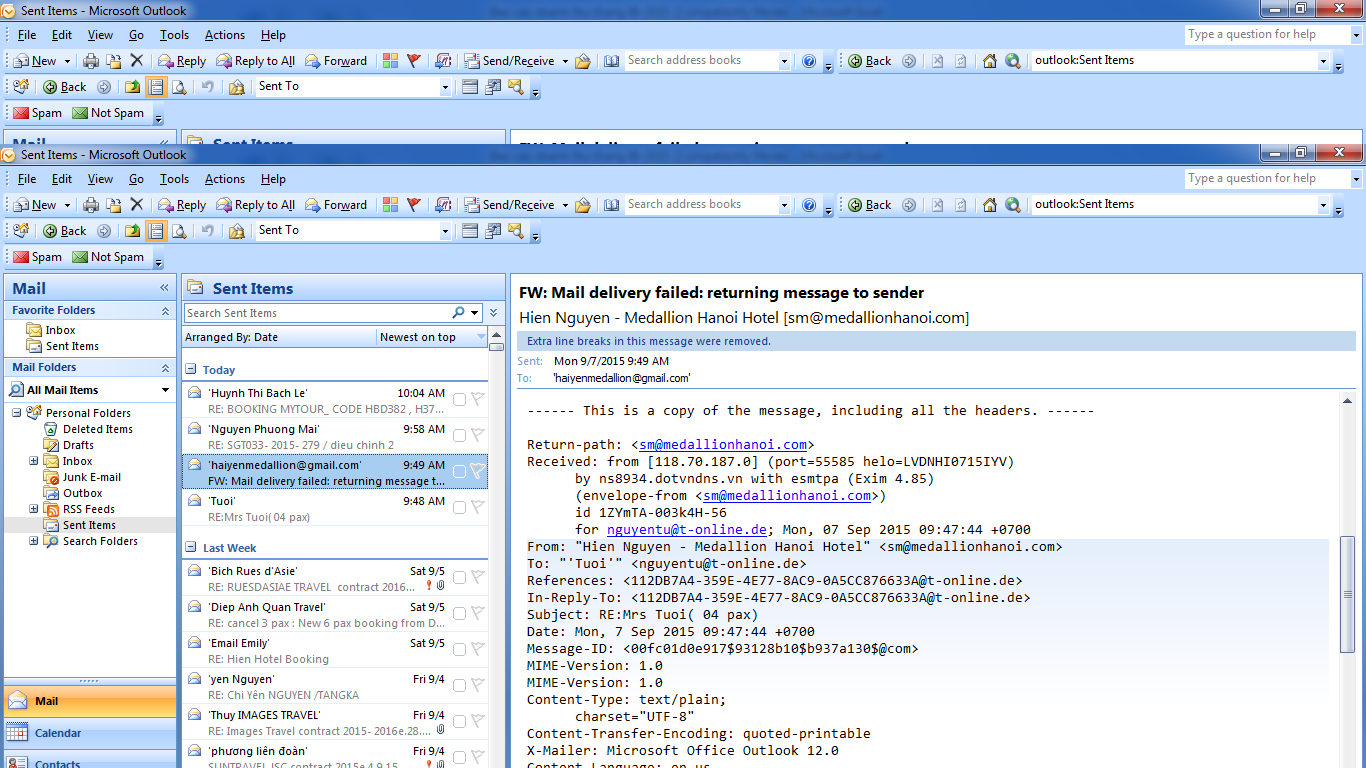
Task: Toggle category box for 'Huynh Thi Bach Le' message
Action: (459, 400)
